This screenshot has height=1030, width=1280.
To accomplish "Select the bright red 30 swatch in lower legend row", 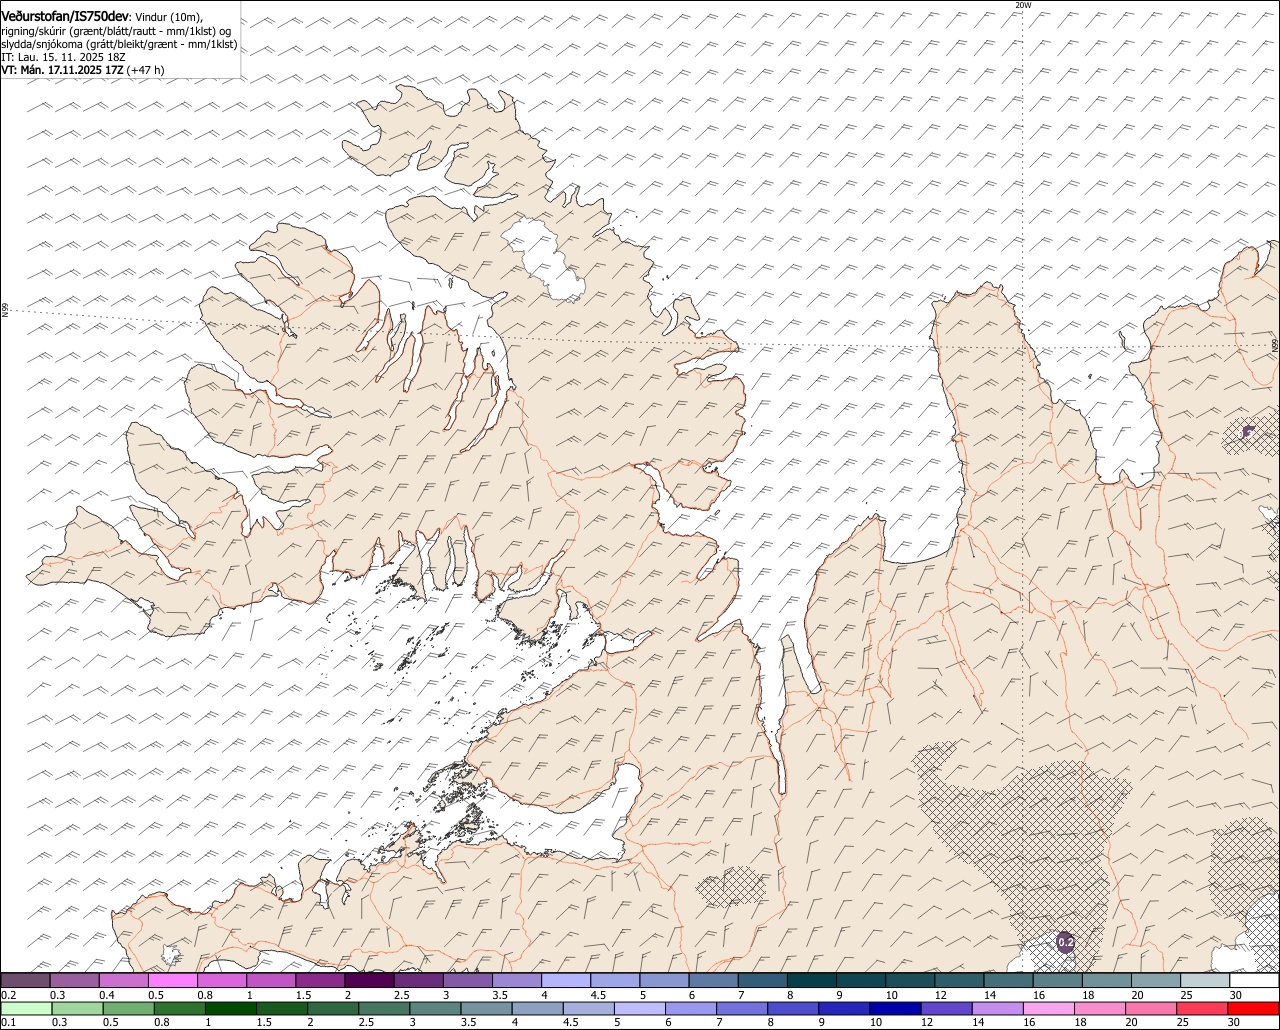I will 1254,1008.
